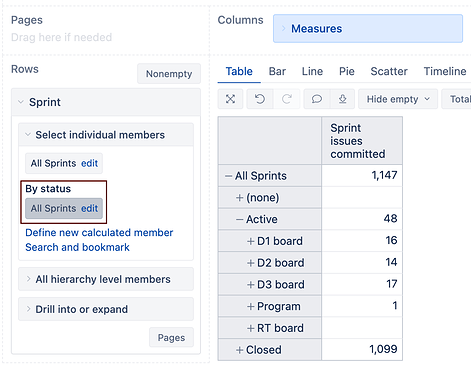Click Sprint issues committed column header
The width and height of the screenshot is (471, 375).
pos(362,141)
